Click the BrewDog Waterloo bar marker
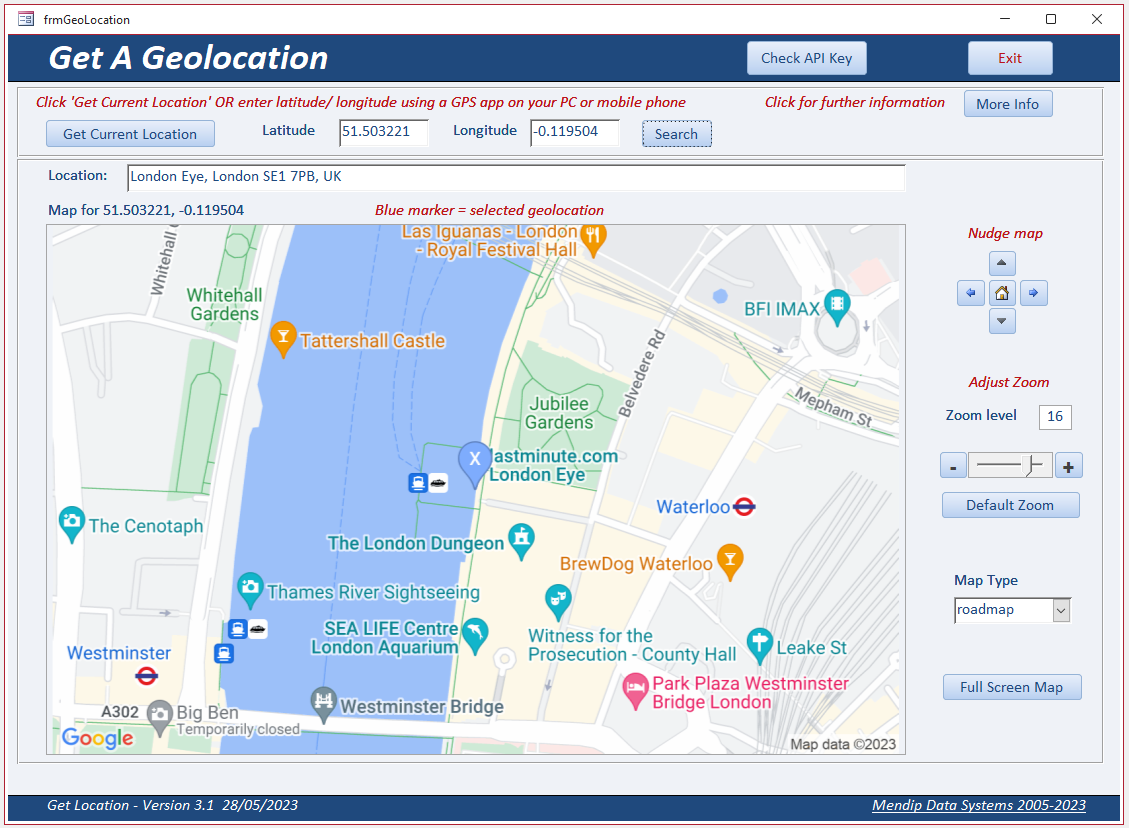 (x=730, y=560)
